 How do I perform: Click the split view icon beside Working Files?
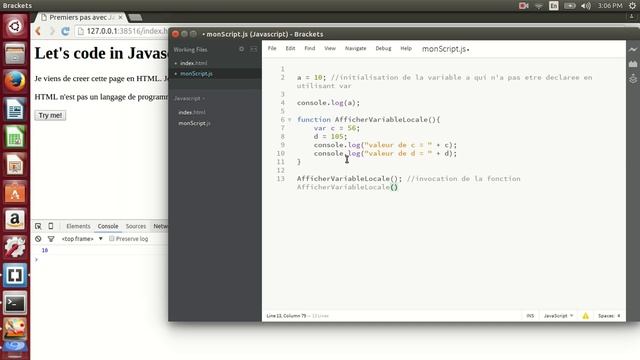pyautogui.click(x=253, y=49)
